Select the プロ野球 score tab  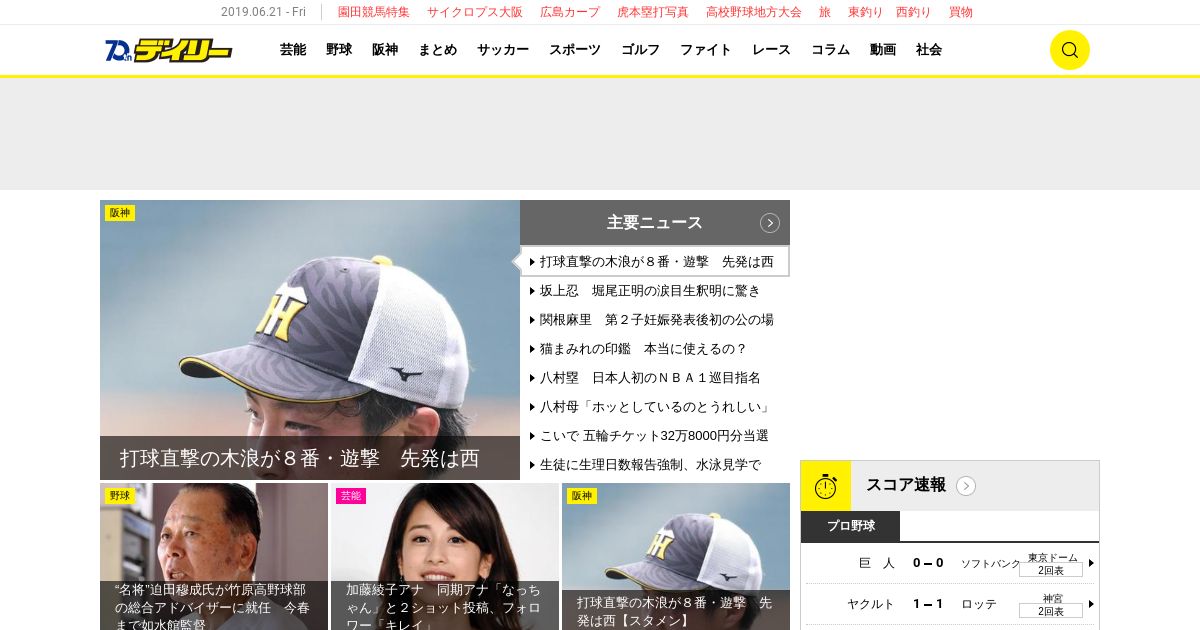pyautogui.click(x=851, y=526)
